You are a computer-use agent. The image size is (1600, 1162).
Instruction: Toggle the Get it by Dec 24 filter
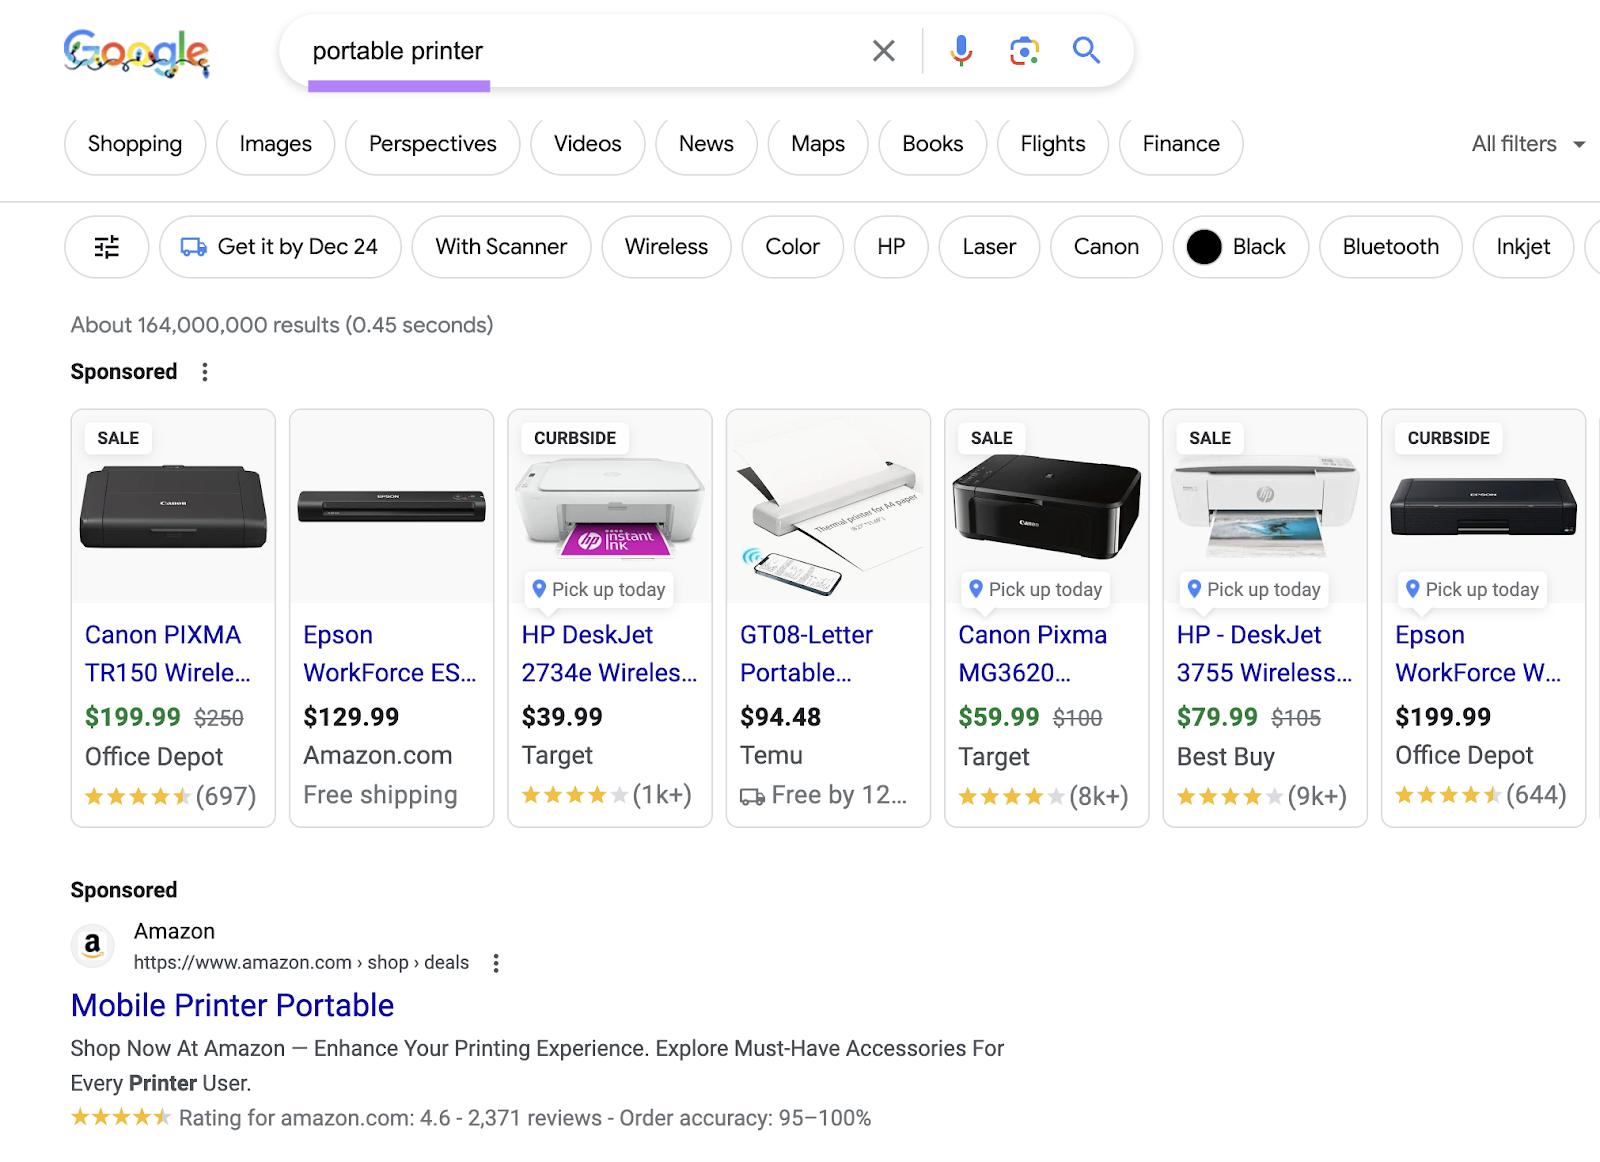280,247
